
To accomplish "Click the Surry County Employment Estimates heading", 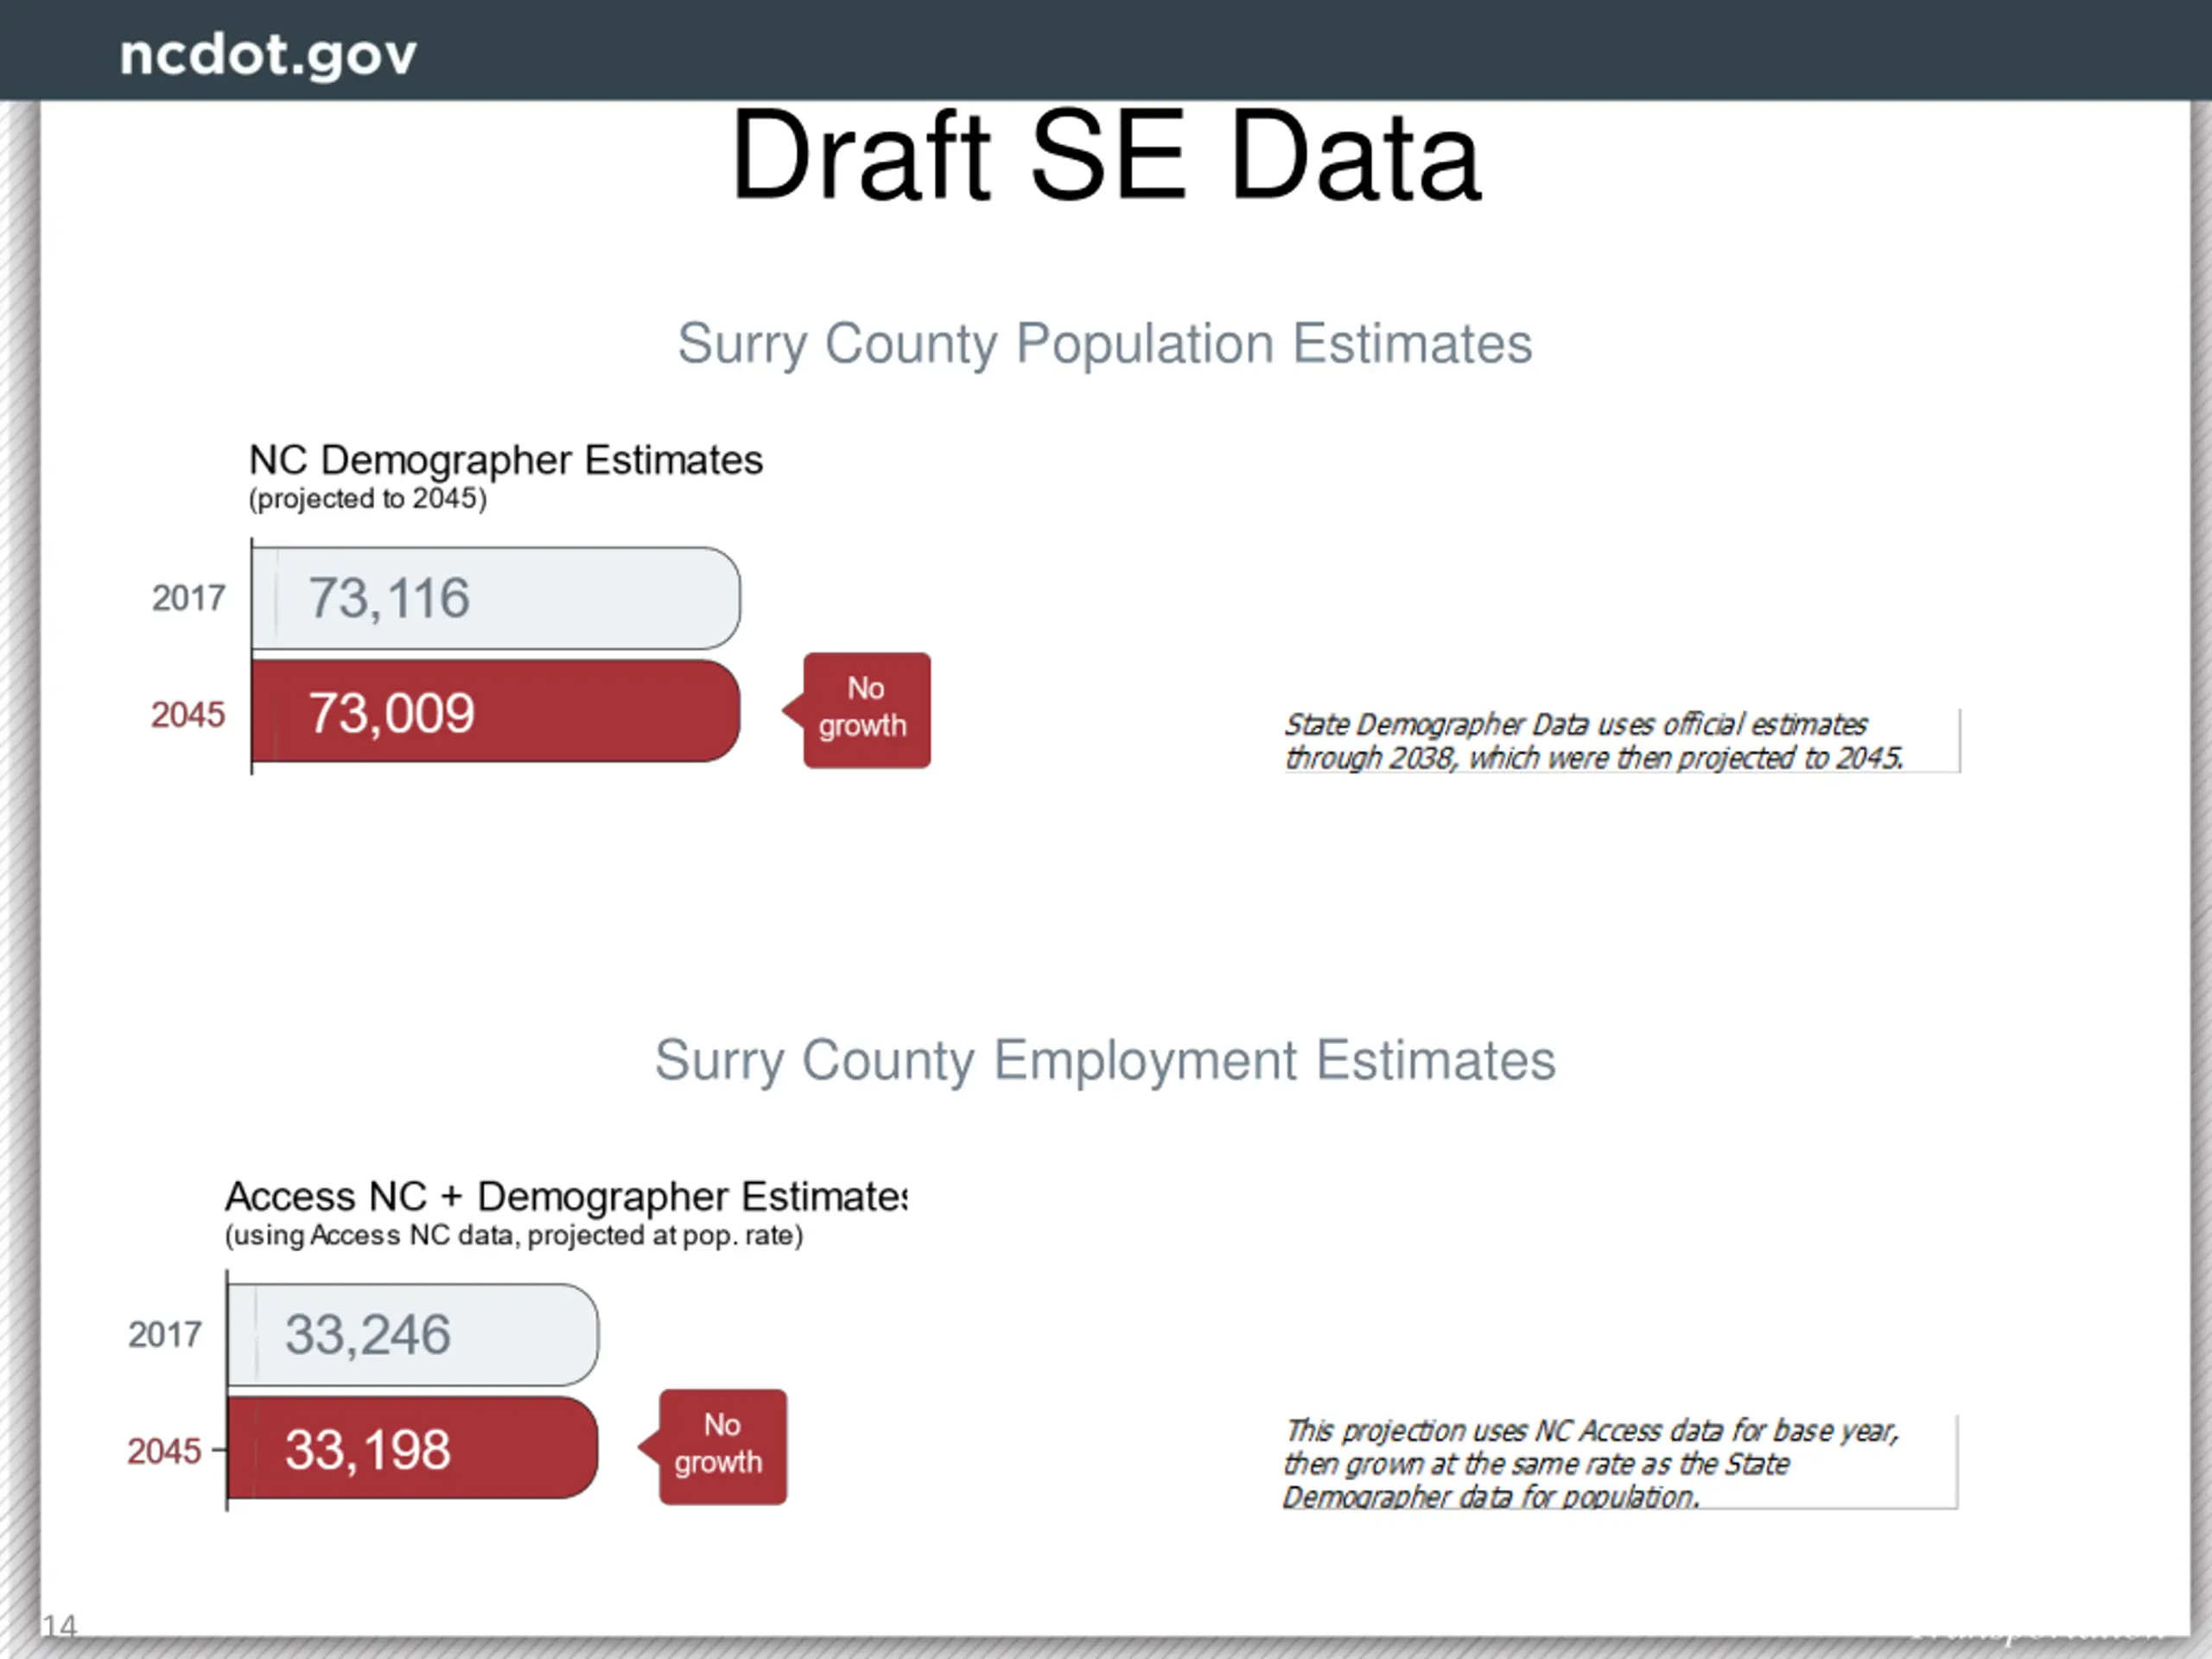I will [x=1105, y=1061].
